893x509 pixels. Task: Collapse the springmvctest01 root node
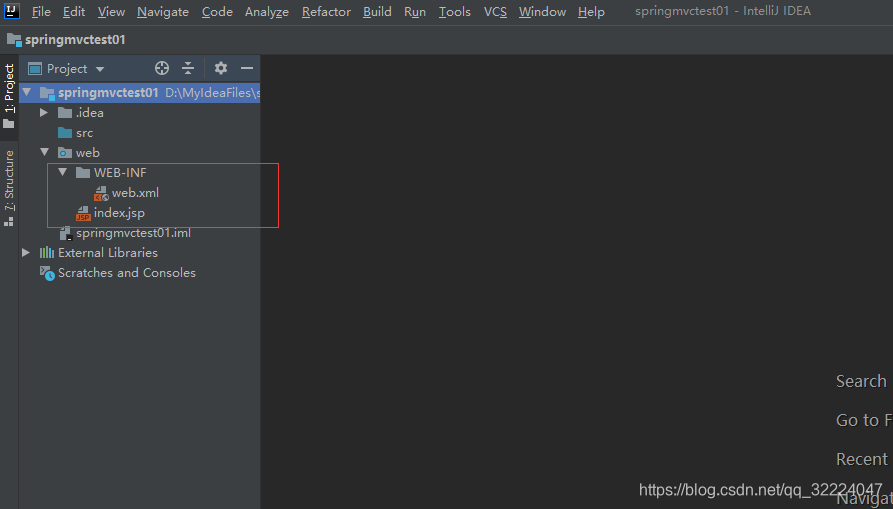[27, 92]
